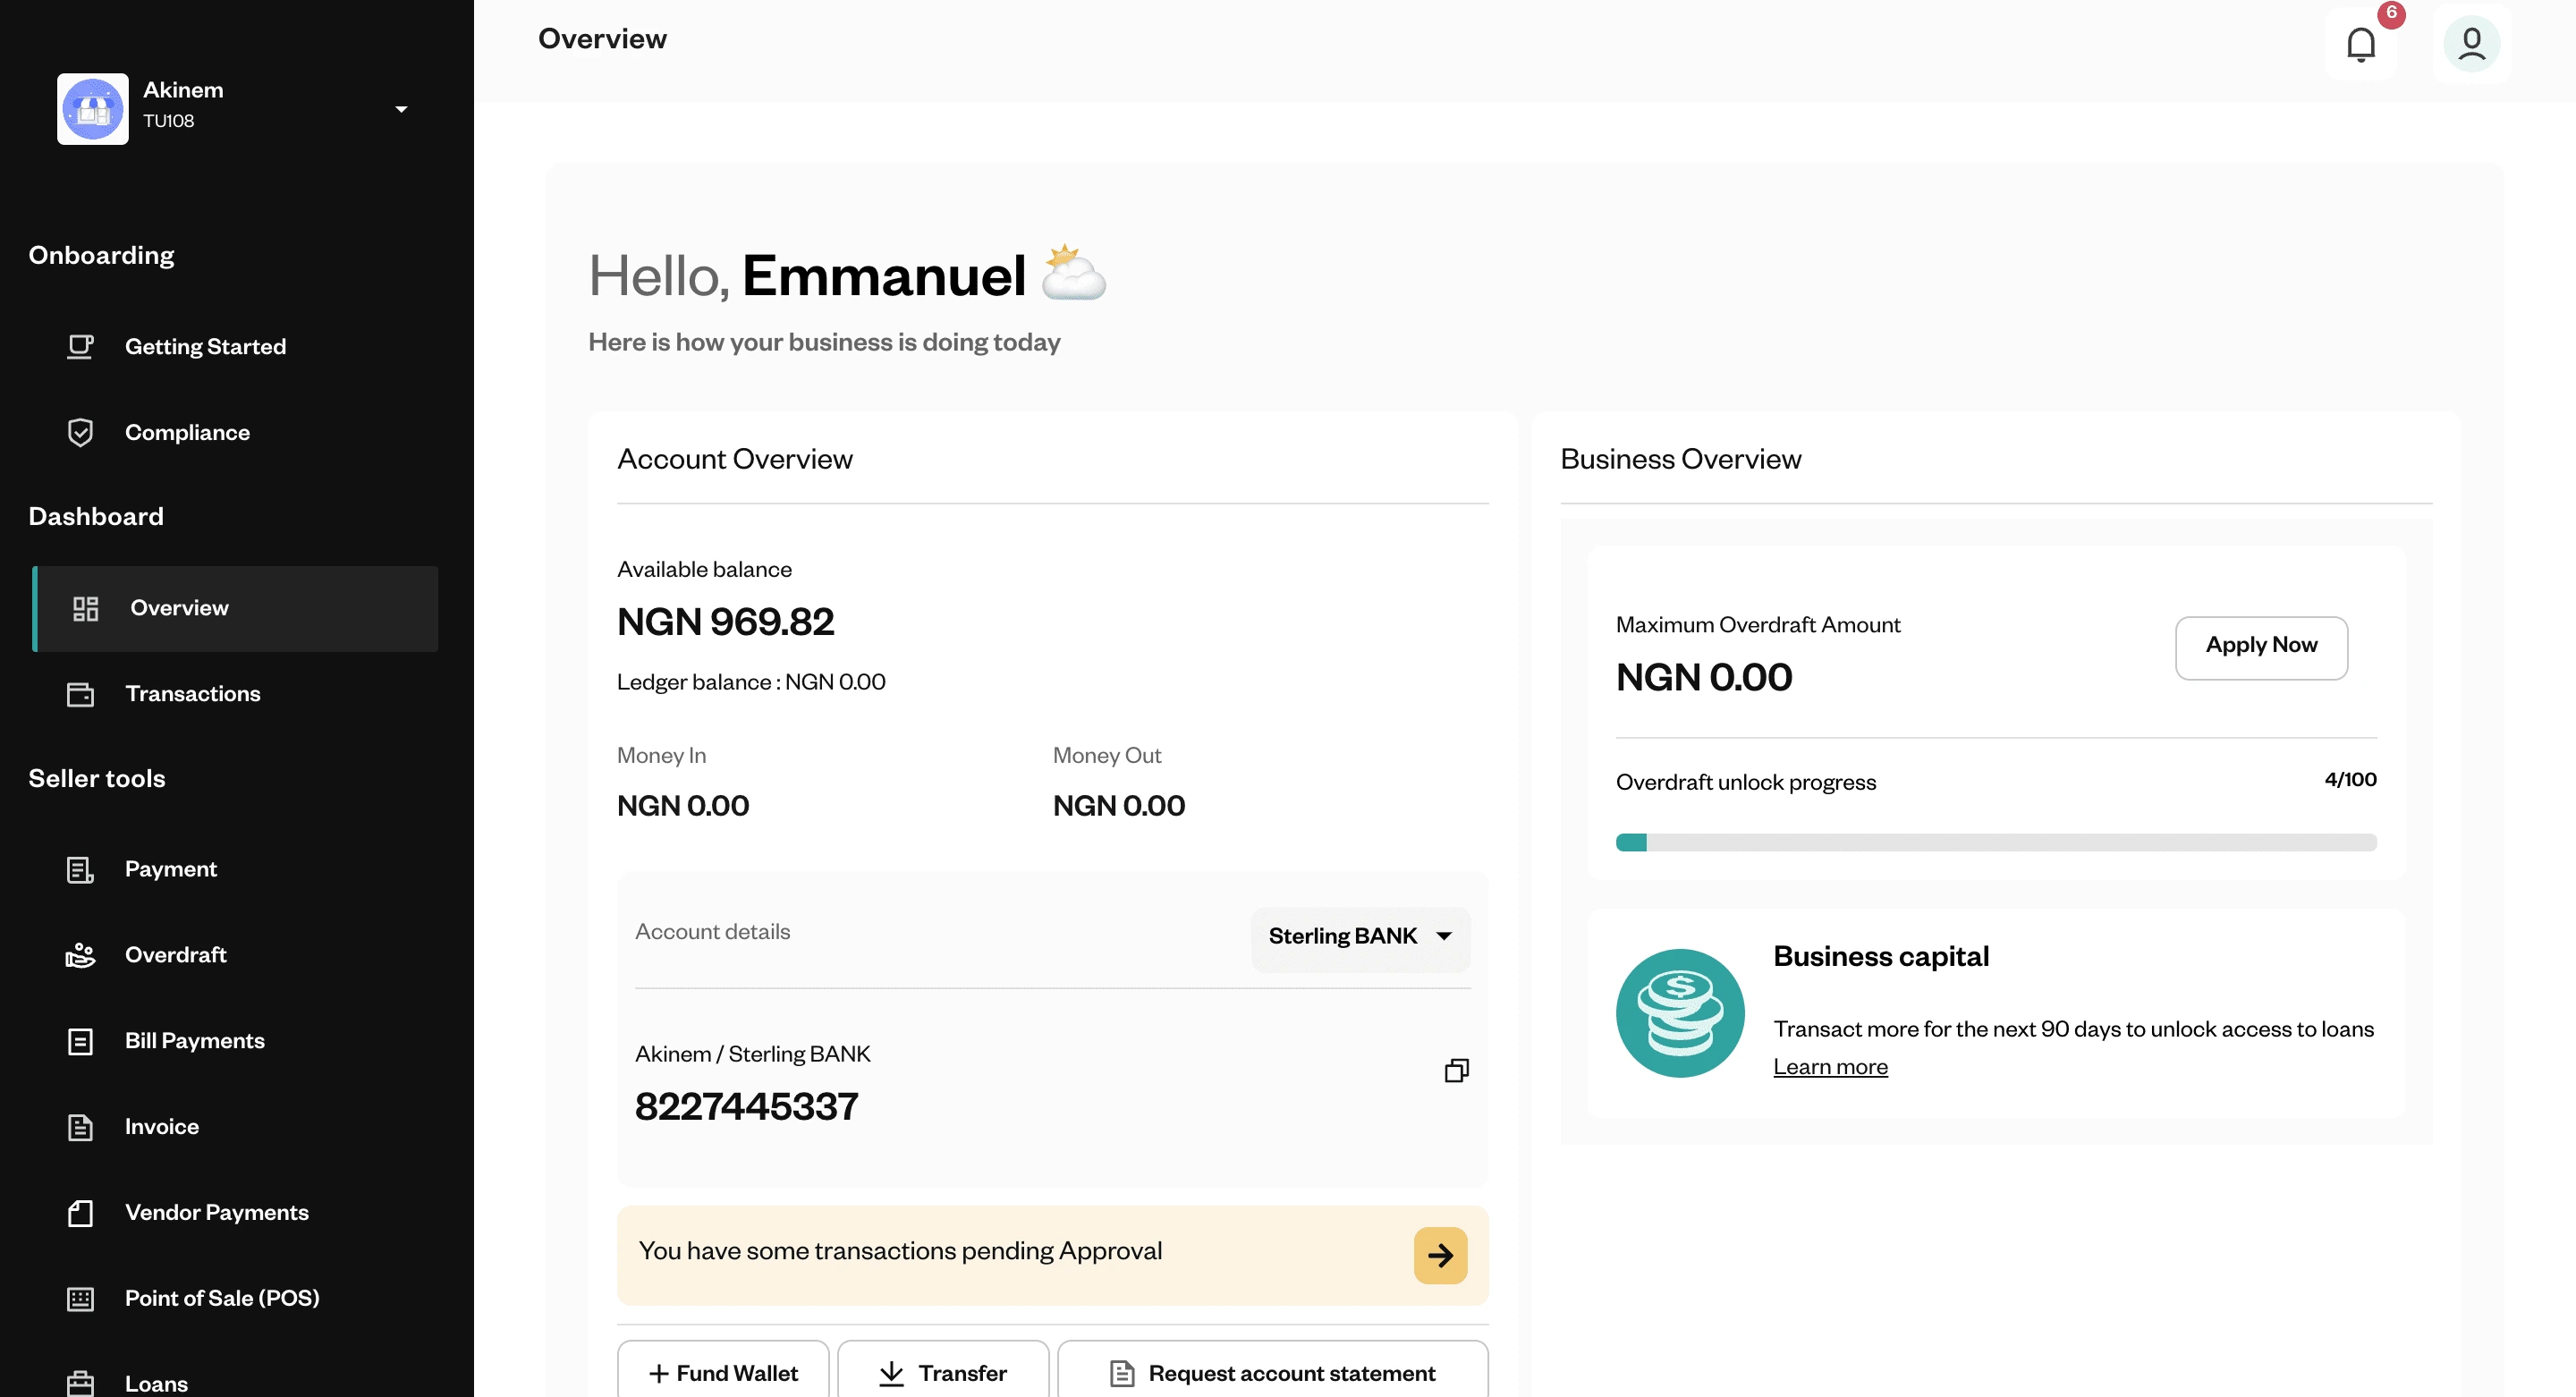Open the notifications bell icon

click(x=2361, y=44)
